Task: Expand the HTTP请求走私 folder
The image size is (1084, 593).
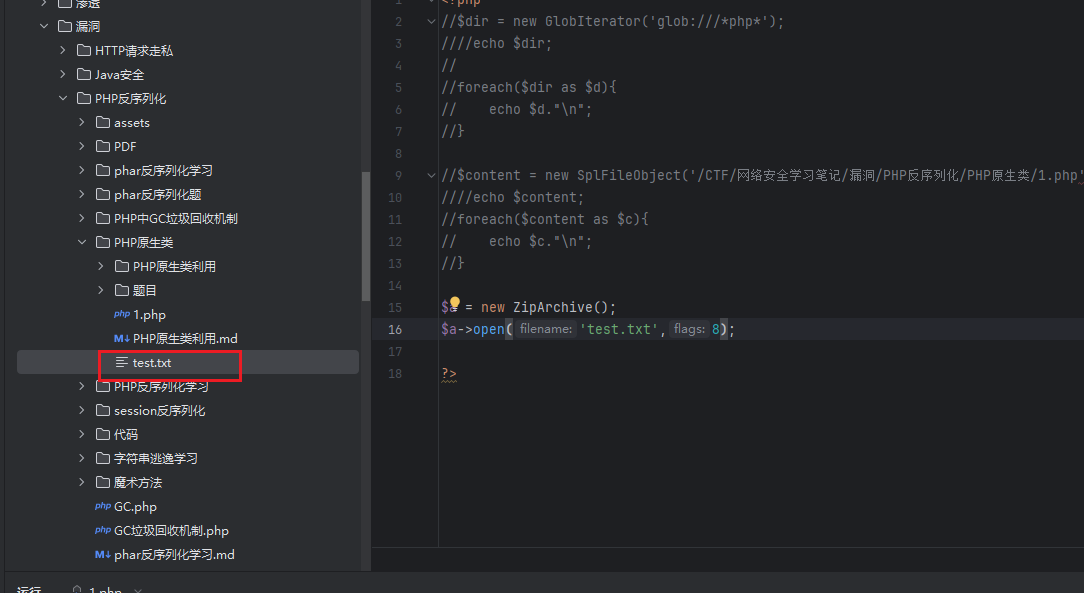Action: (x=63, y=51)
